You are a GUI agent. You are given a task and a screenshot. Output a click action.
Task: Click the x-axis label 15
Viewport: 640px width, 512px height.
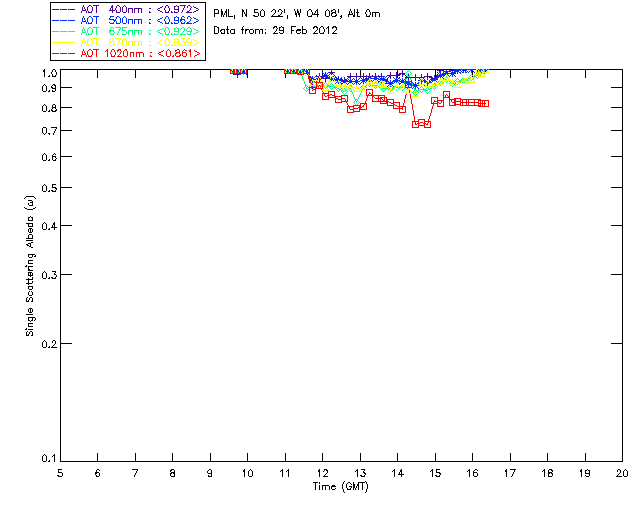435,473
